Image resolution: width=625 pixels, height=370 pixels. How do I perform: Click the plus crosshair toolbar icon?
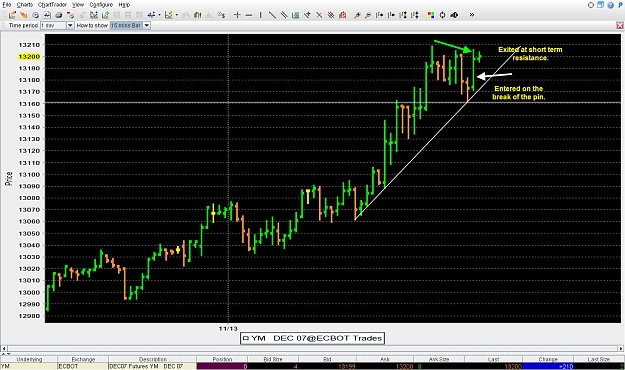coord(238,15)
